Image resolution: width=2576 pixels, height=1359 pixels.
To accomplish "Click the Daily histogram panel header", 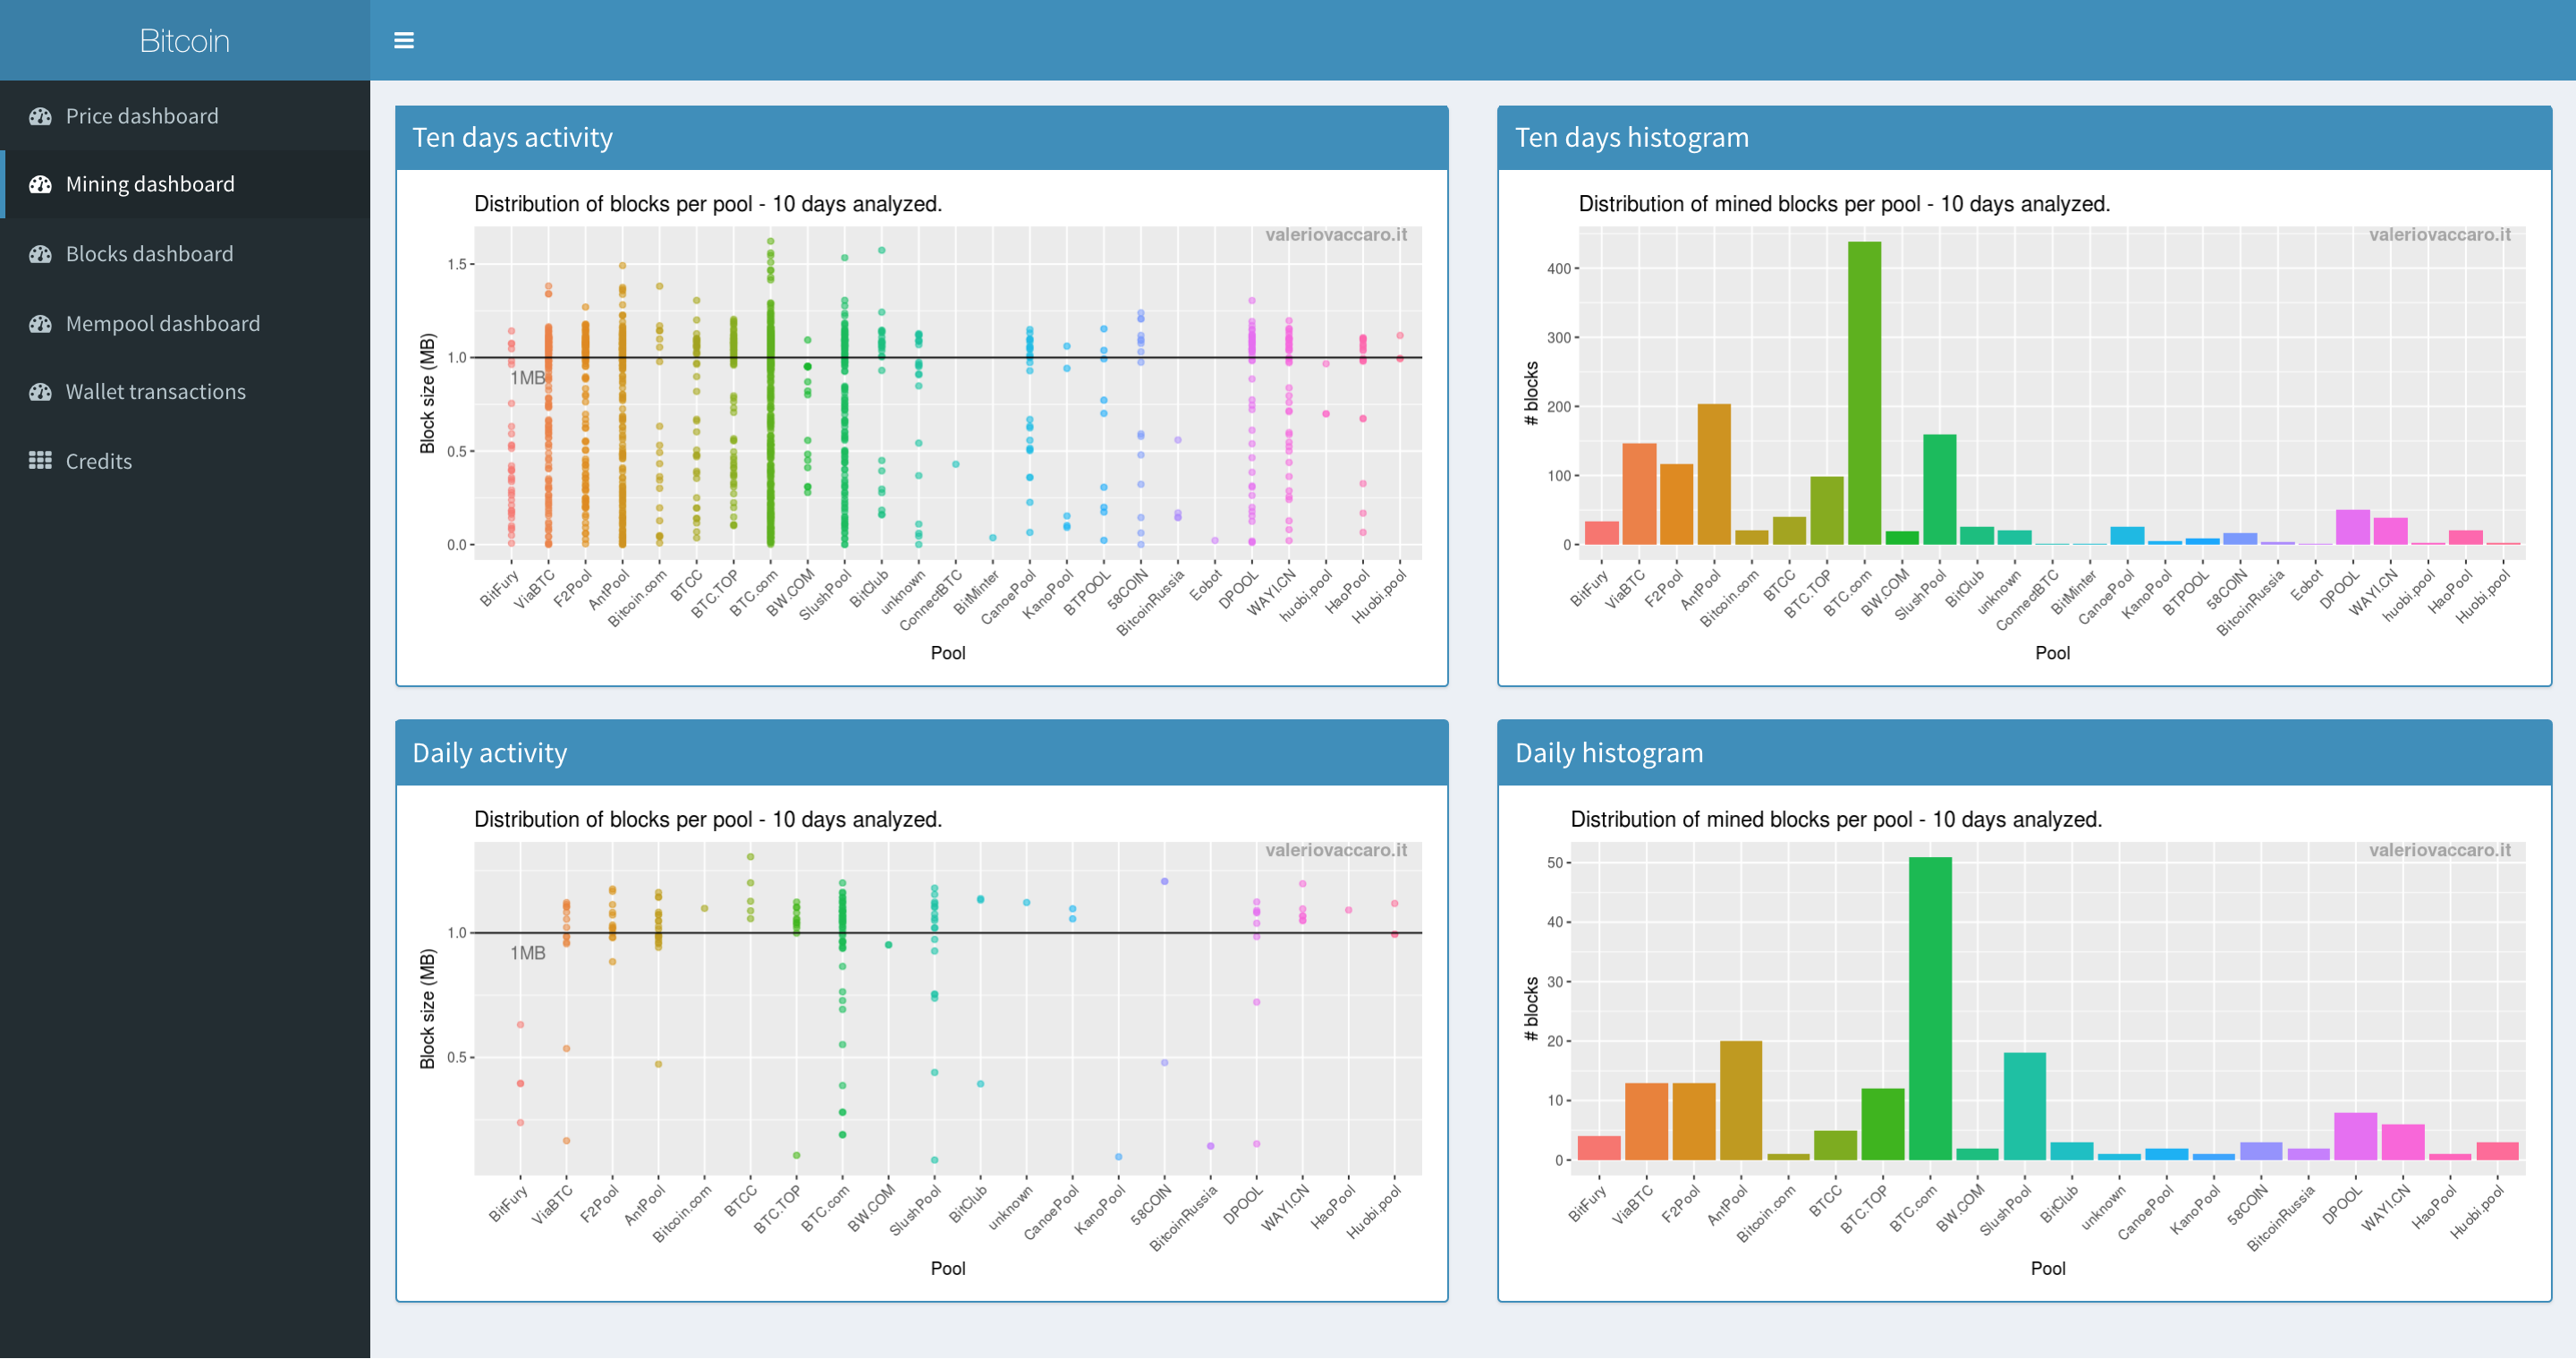I will [1608, 753].
